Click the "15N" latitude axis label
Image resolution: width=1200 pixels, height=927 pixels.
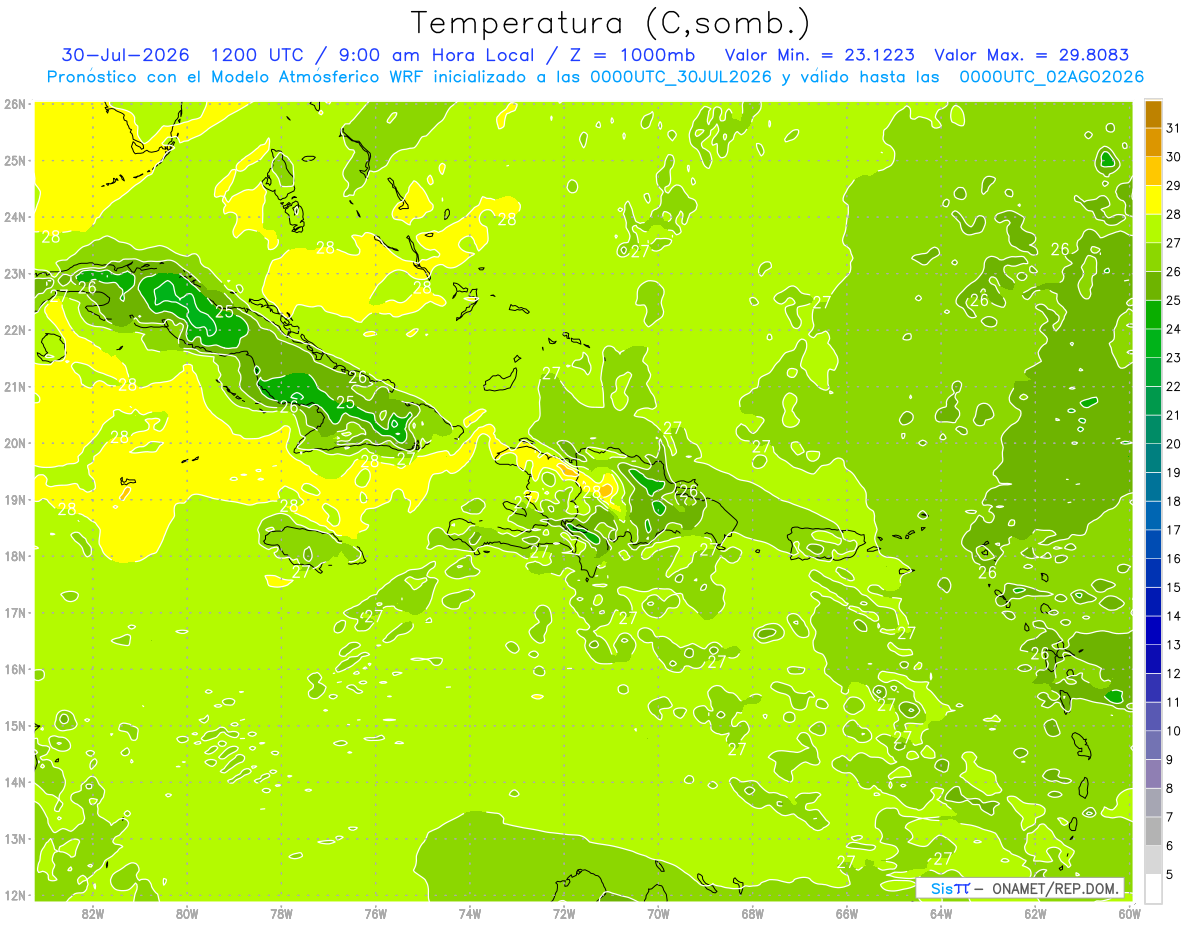pos(15,725)
